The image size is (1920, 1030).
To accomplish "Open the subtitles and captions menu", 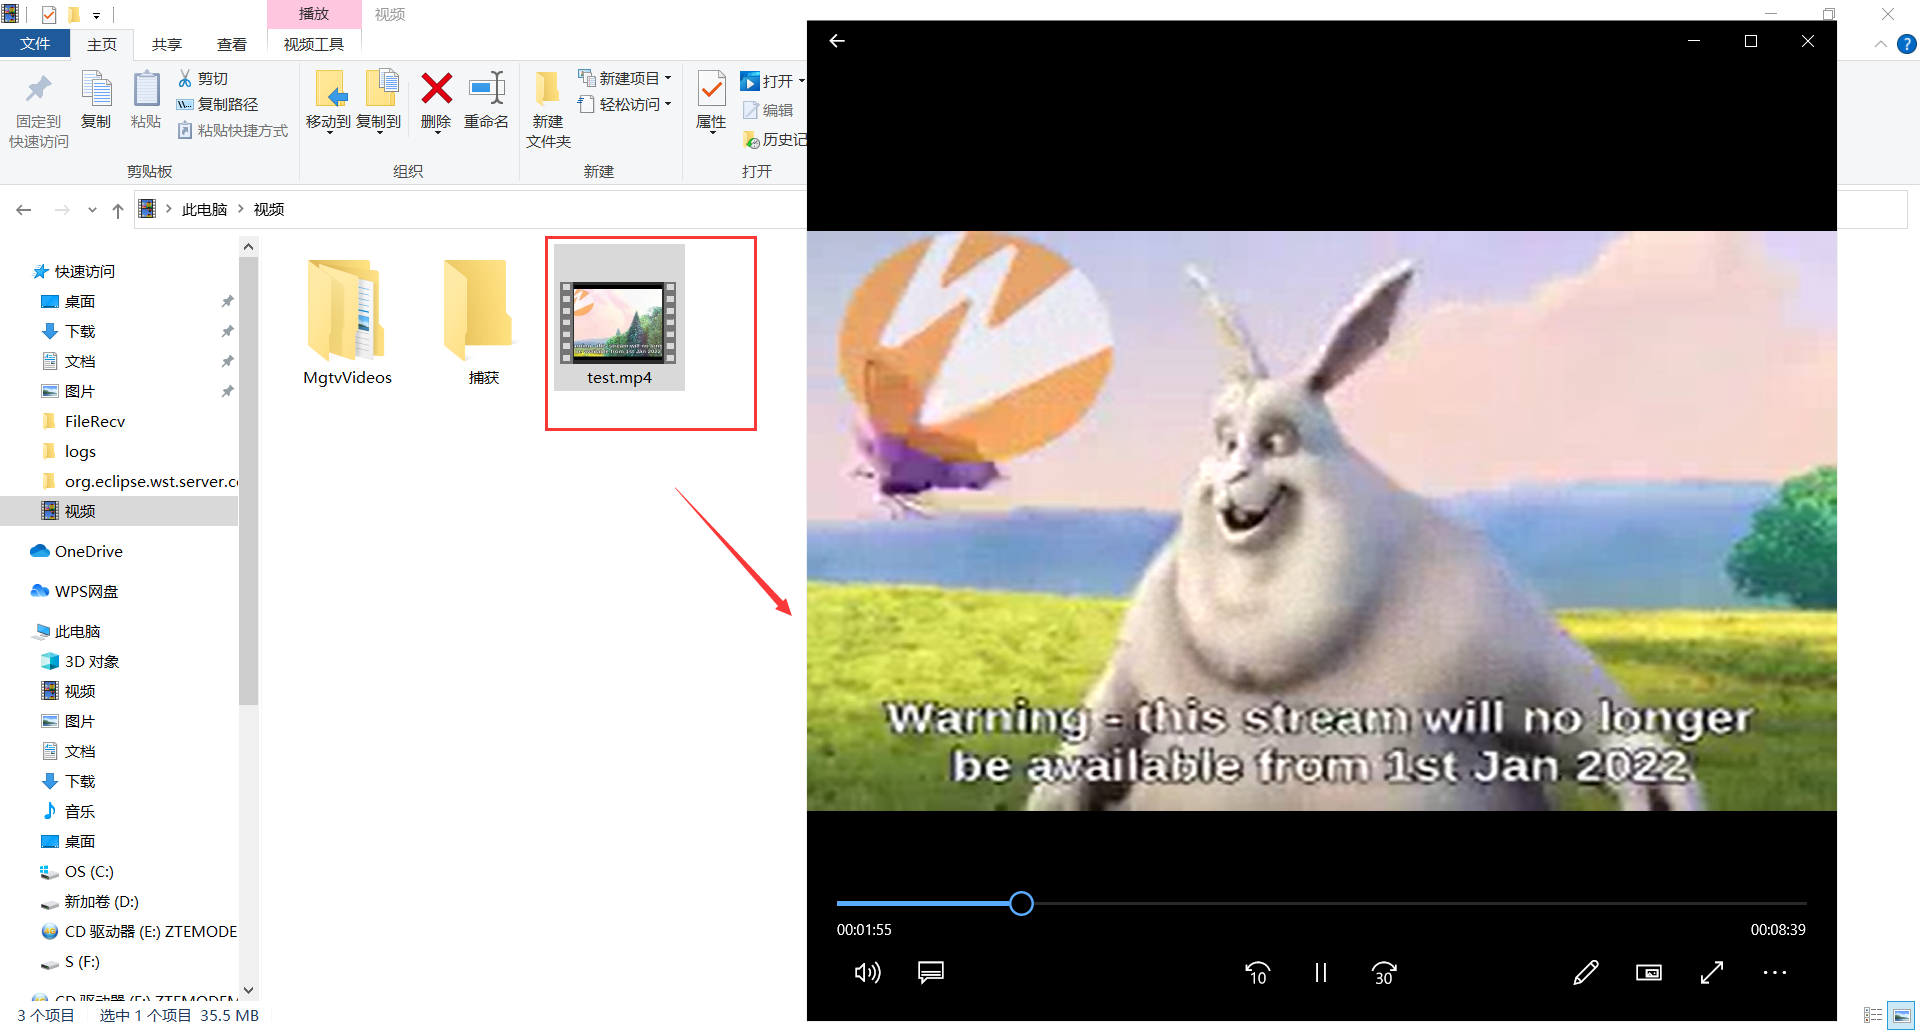I will pyautogui.click(x=931, y=972).
